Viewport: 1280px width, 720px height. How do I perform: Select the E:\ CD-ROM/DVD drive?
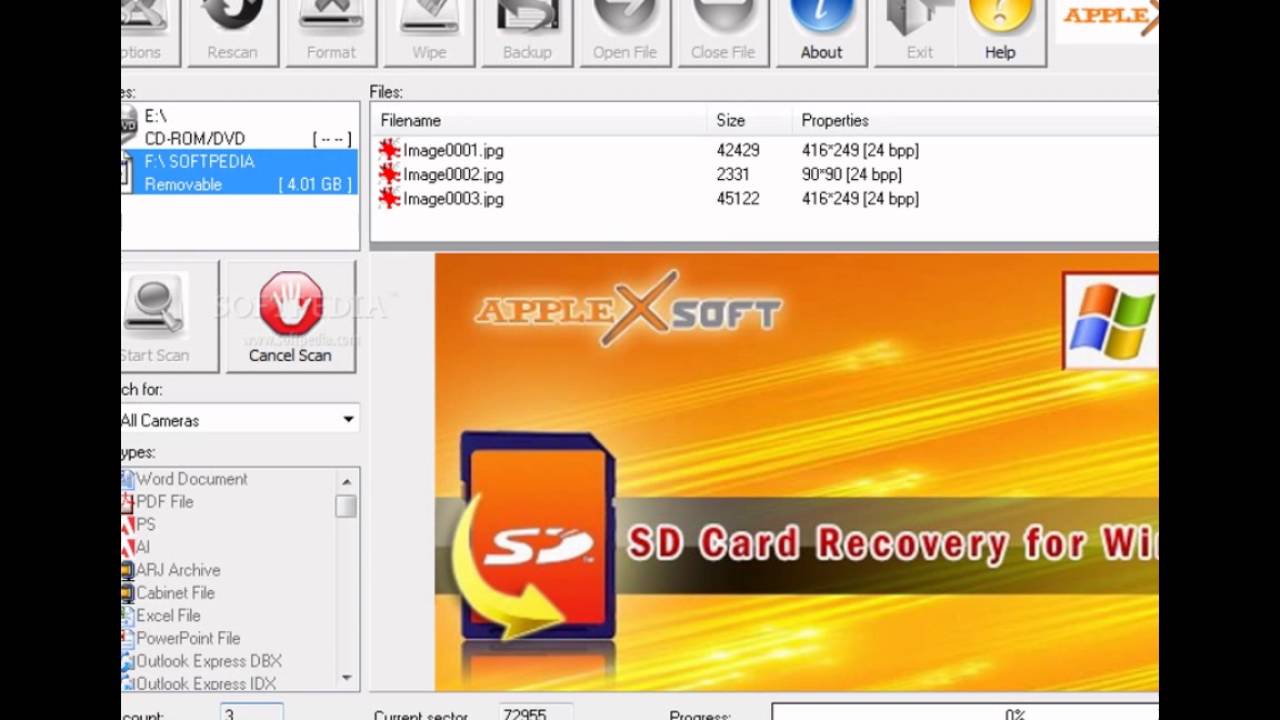coord(240,127)
